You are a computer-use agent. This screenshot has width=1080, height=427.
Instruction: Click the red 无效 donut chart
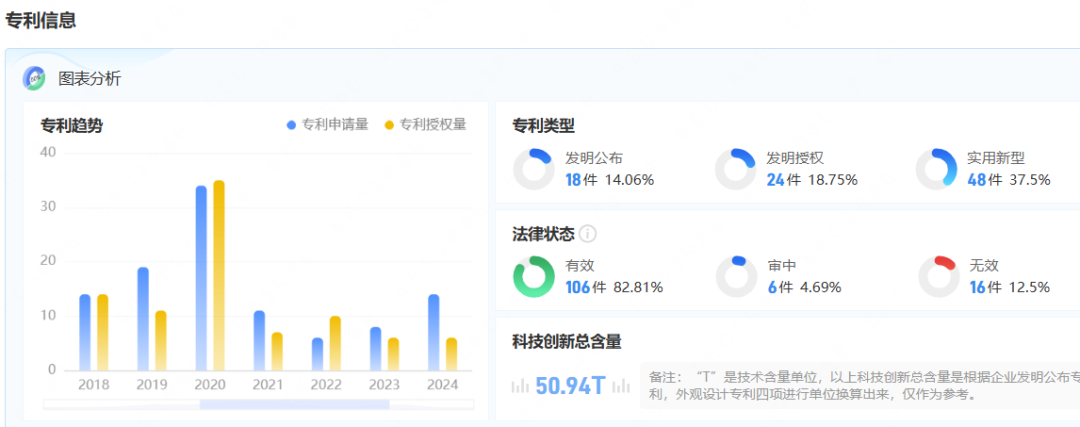pos(937,277)
